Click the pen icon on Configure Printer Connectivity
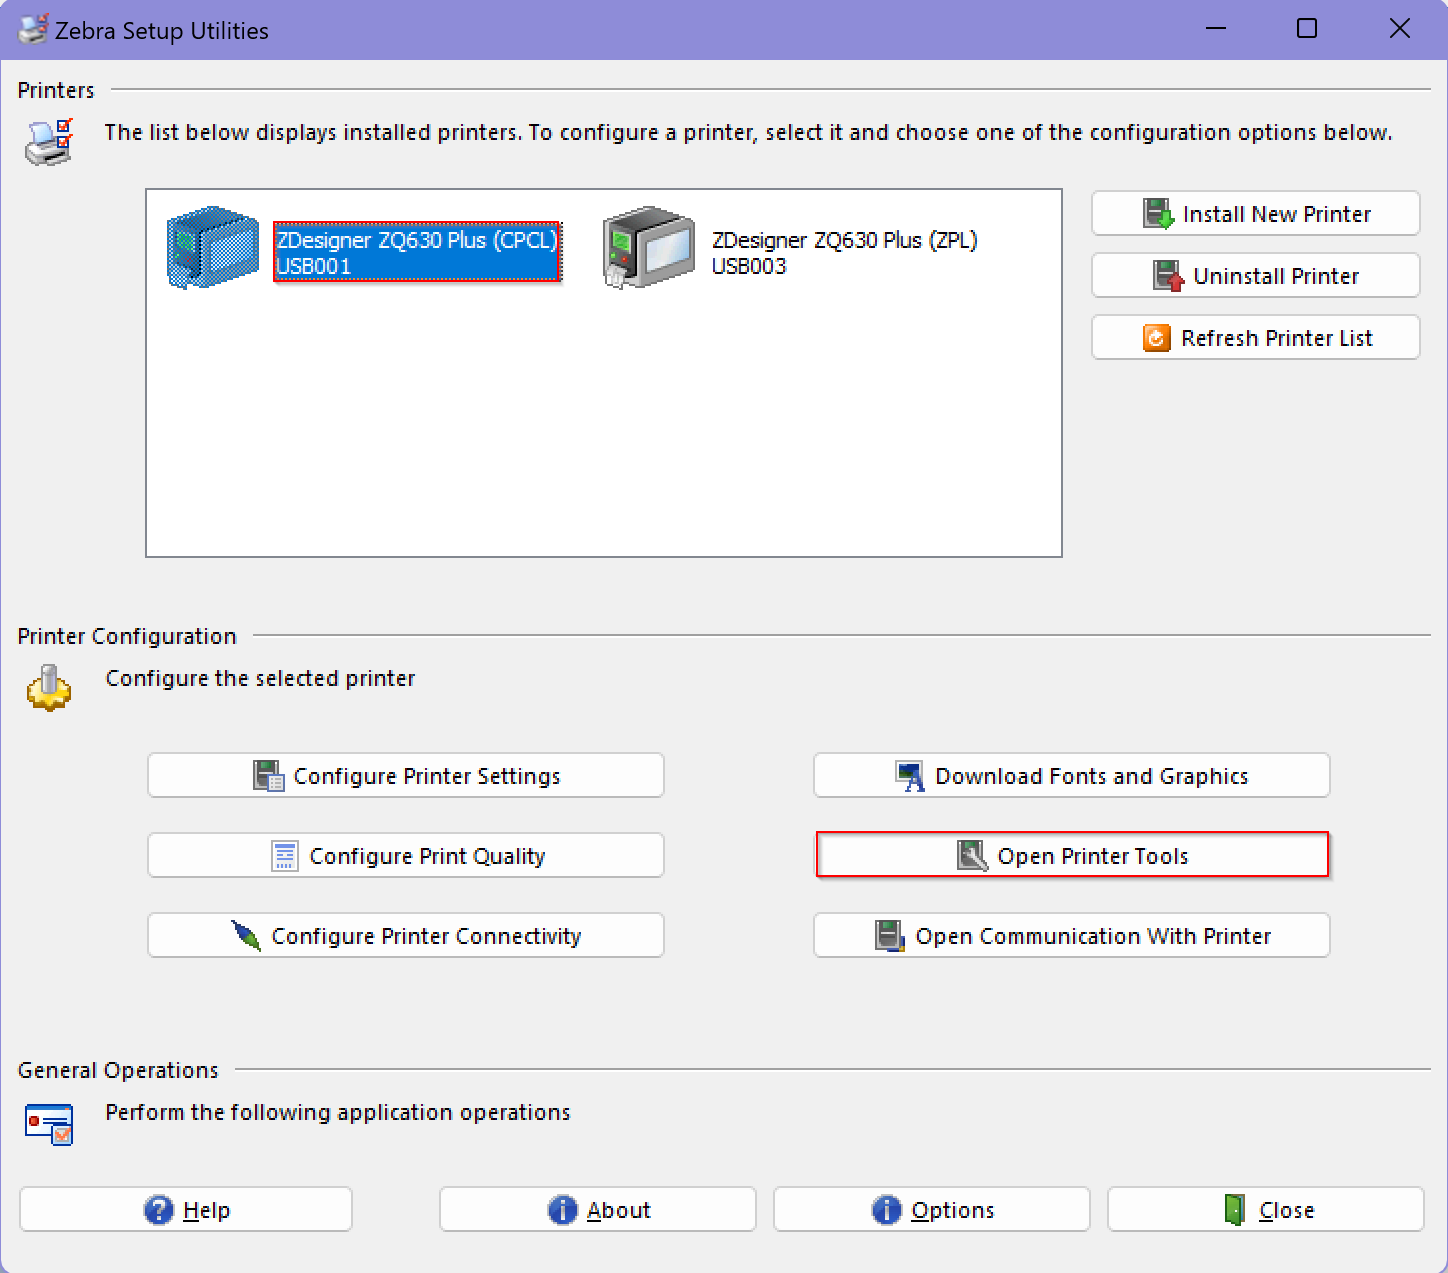Screen dimensions: 1448x1273 pos(246,934)
